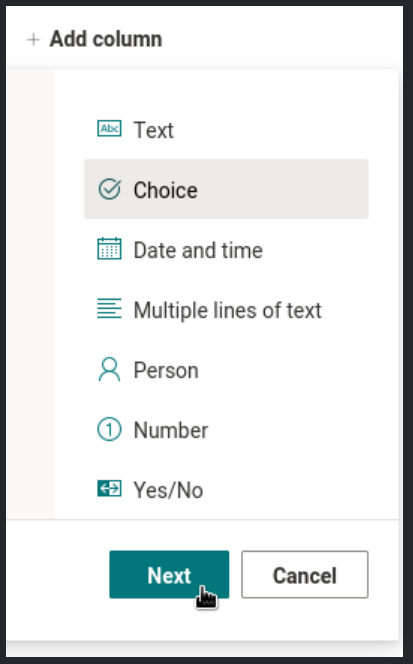Image resolution: width=413 pixels, height=664 pixels.
Task: Pick the Yes/No column type label
Action: click(x=168, y=490)
